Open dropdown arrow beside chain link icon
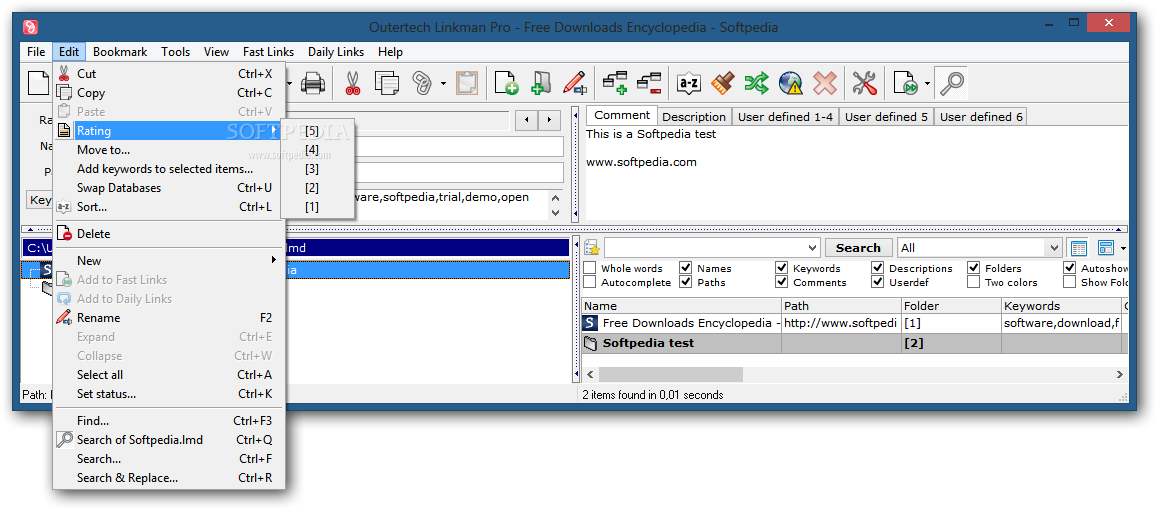The height and width of the screenshot is (510, 1157). [443, 83]
